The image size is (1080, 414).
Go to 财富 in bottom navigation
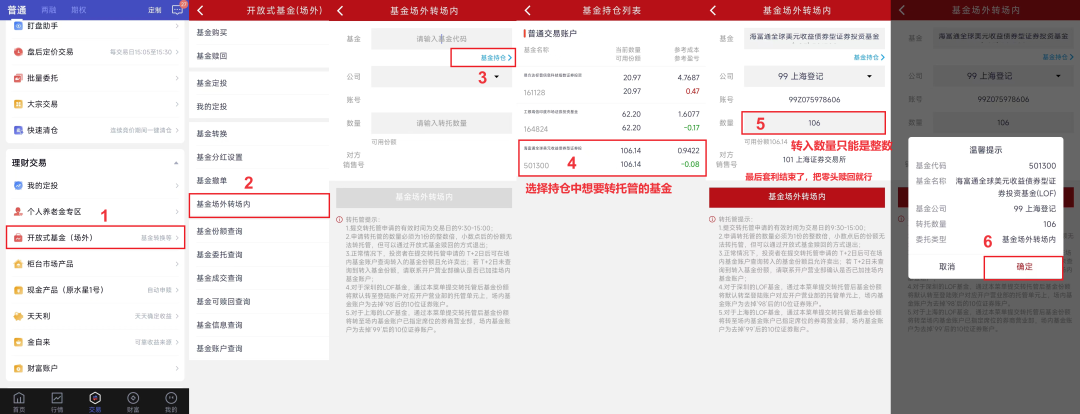pos(133,402)
